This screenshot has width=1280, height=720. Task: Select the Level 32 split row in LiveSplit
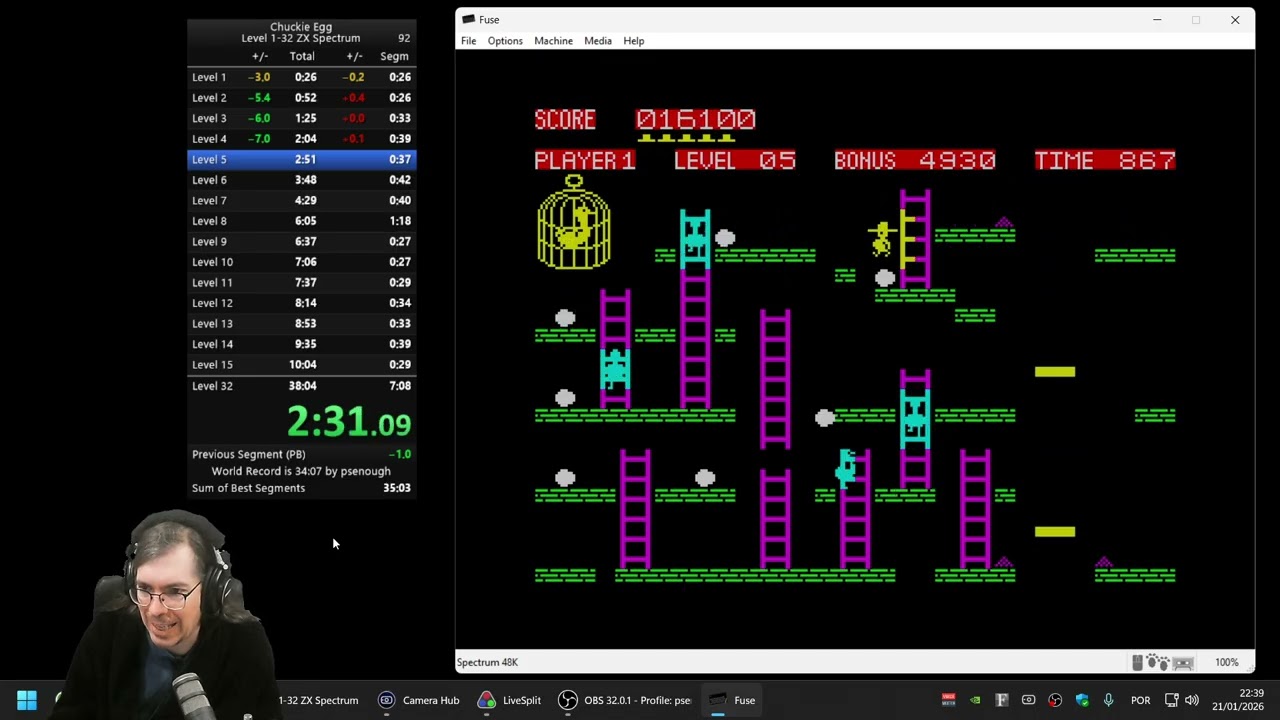[x=301, y=386]
